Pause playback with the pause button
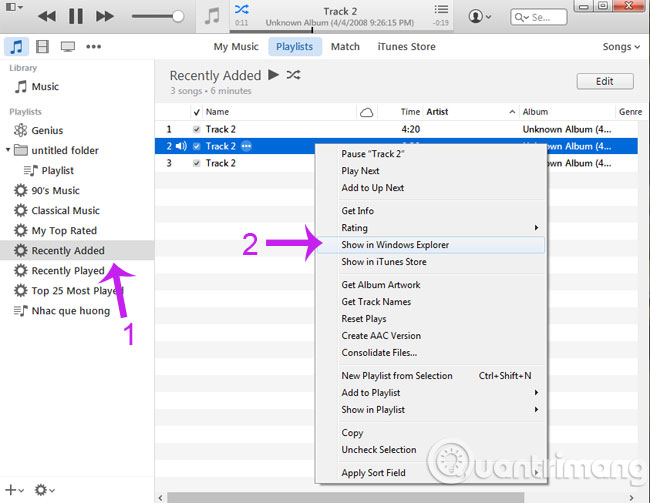 pos(76,16)
